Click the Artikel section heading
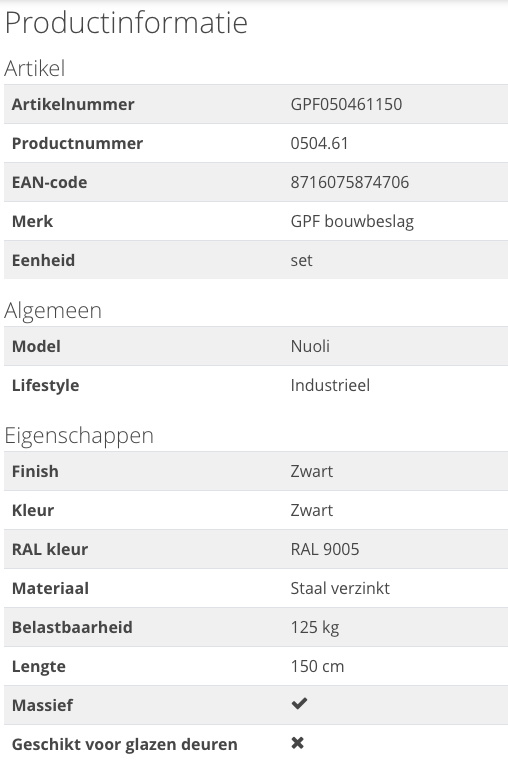This screenshot has width=508, height=760. coord(34,68)
